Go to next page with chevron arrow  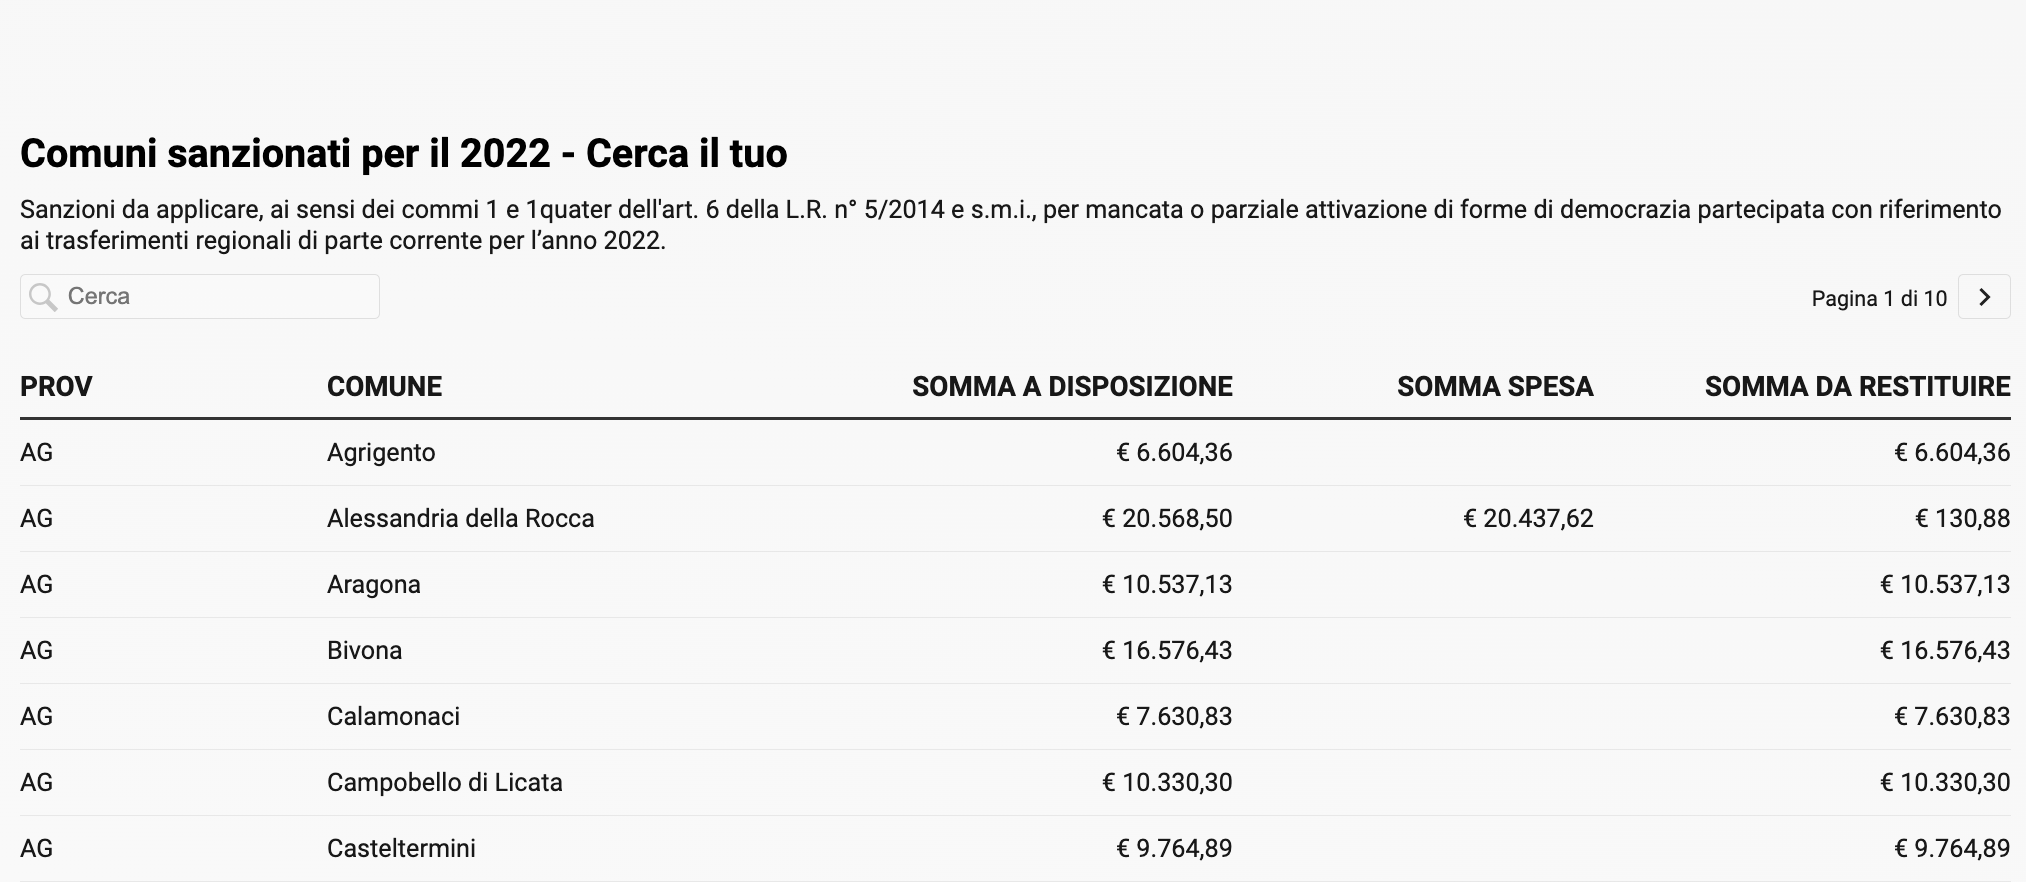coord(1984,297)
